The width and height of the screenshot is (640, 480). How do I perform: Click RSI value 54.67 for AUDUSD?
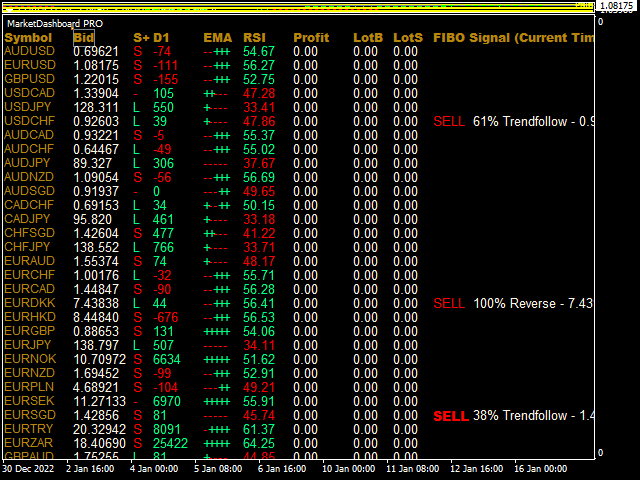point(259,51)
